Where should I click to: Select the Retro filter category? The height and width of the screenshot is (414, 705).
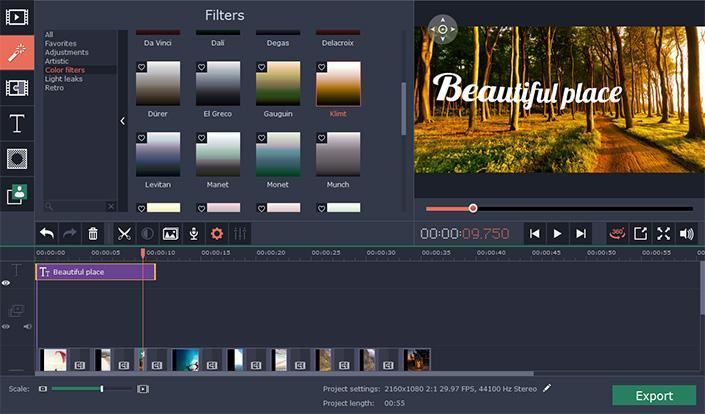[54, 88]
